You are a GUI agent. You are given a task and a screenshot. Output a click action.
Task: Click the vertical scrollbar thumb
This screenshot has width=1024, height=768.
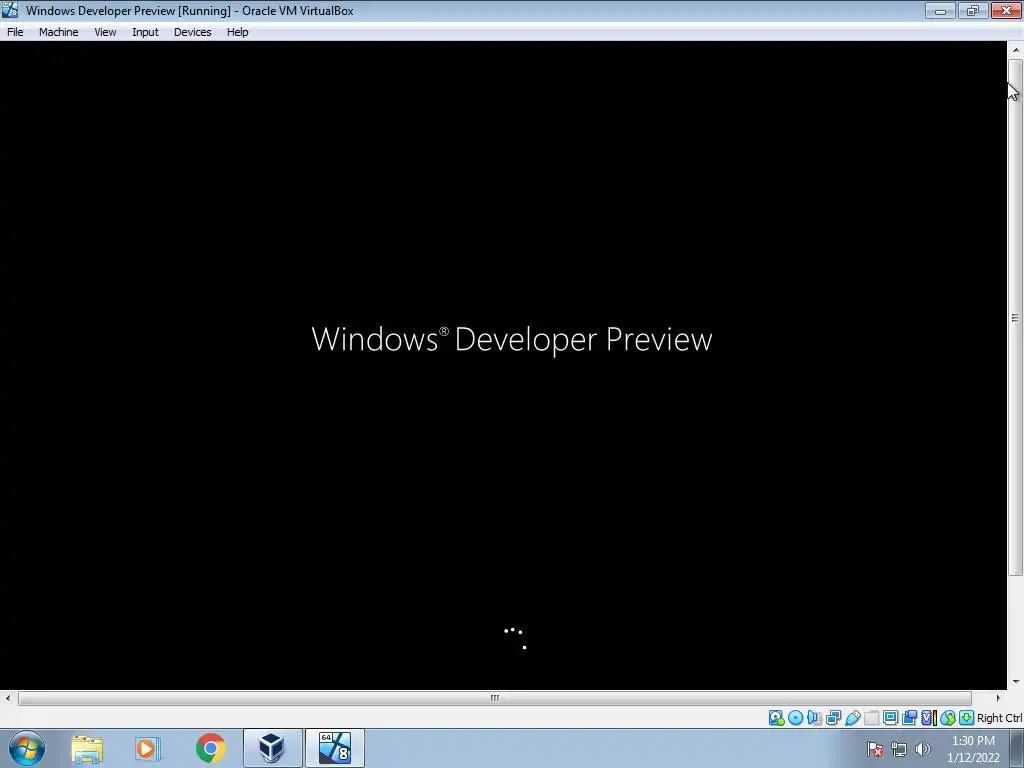click(1016, 317)
